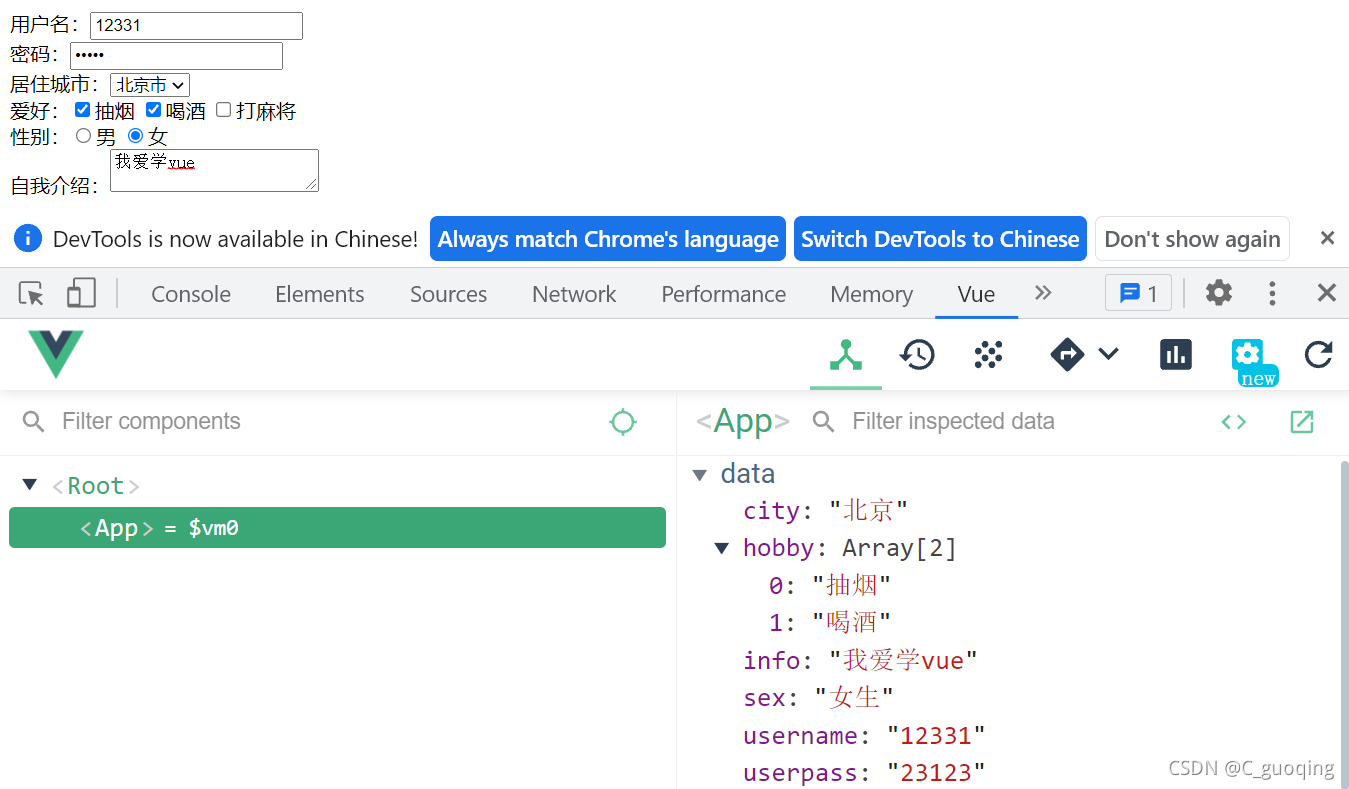Toggle the 喝酒 hobby checkbox
1349x789 pixels.
(x=153, y=110)
